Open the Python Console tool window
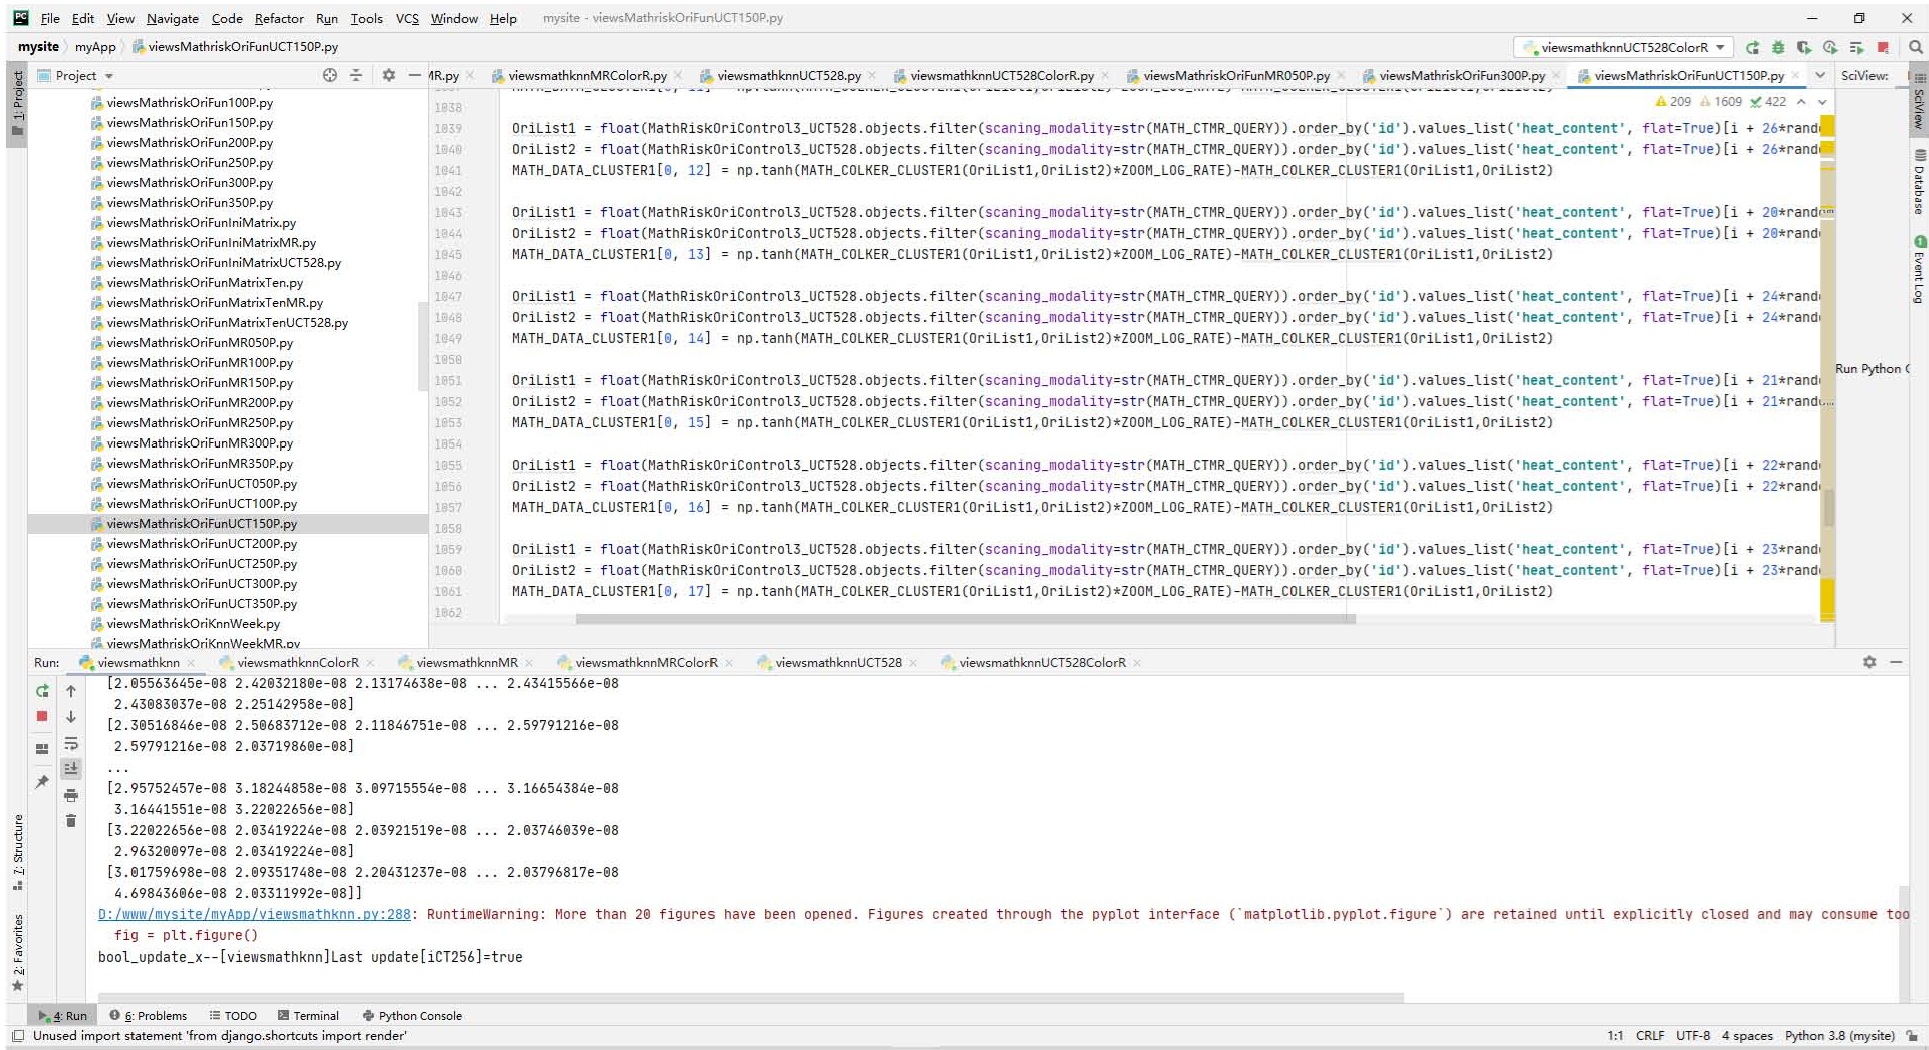 pyautogui.click(x=412, y=1015)
